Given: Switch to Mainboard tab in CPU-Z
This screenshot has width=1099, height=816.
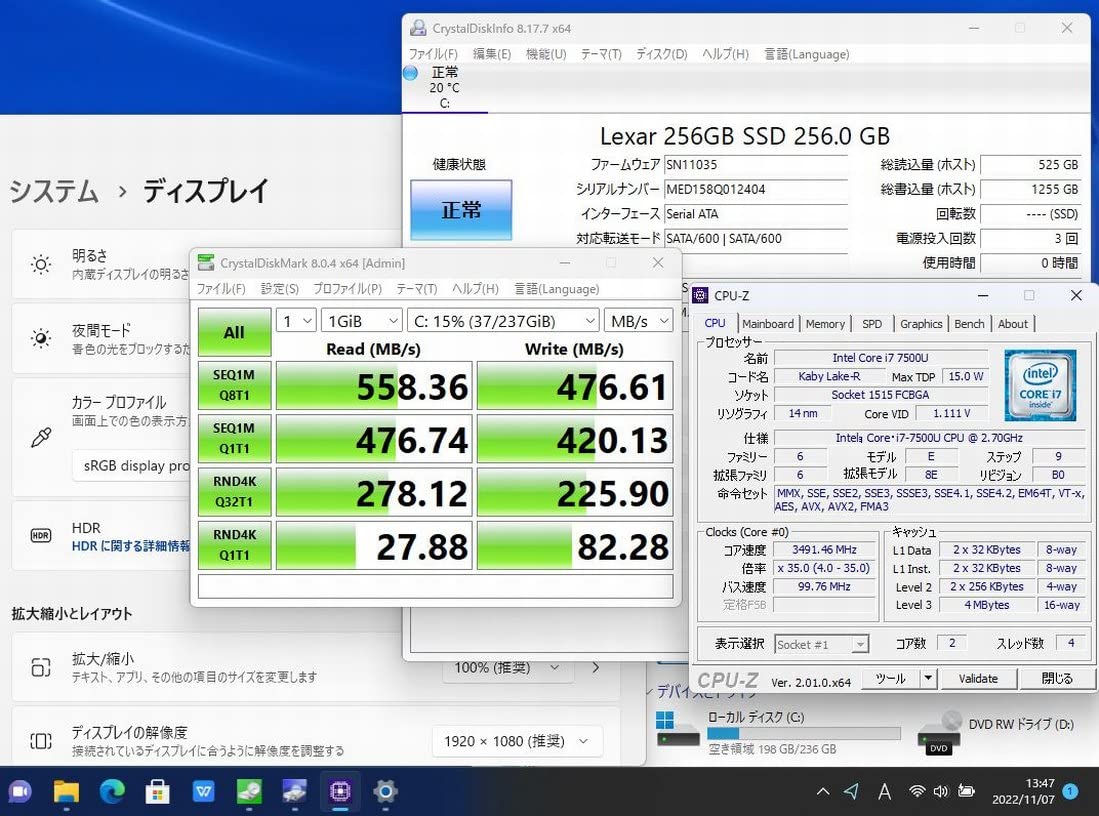Looking at the screenshot, I should click(x=767, y=324).
